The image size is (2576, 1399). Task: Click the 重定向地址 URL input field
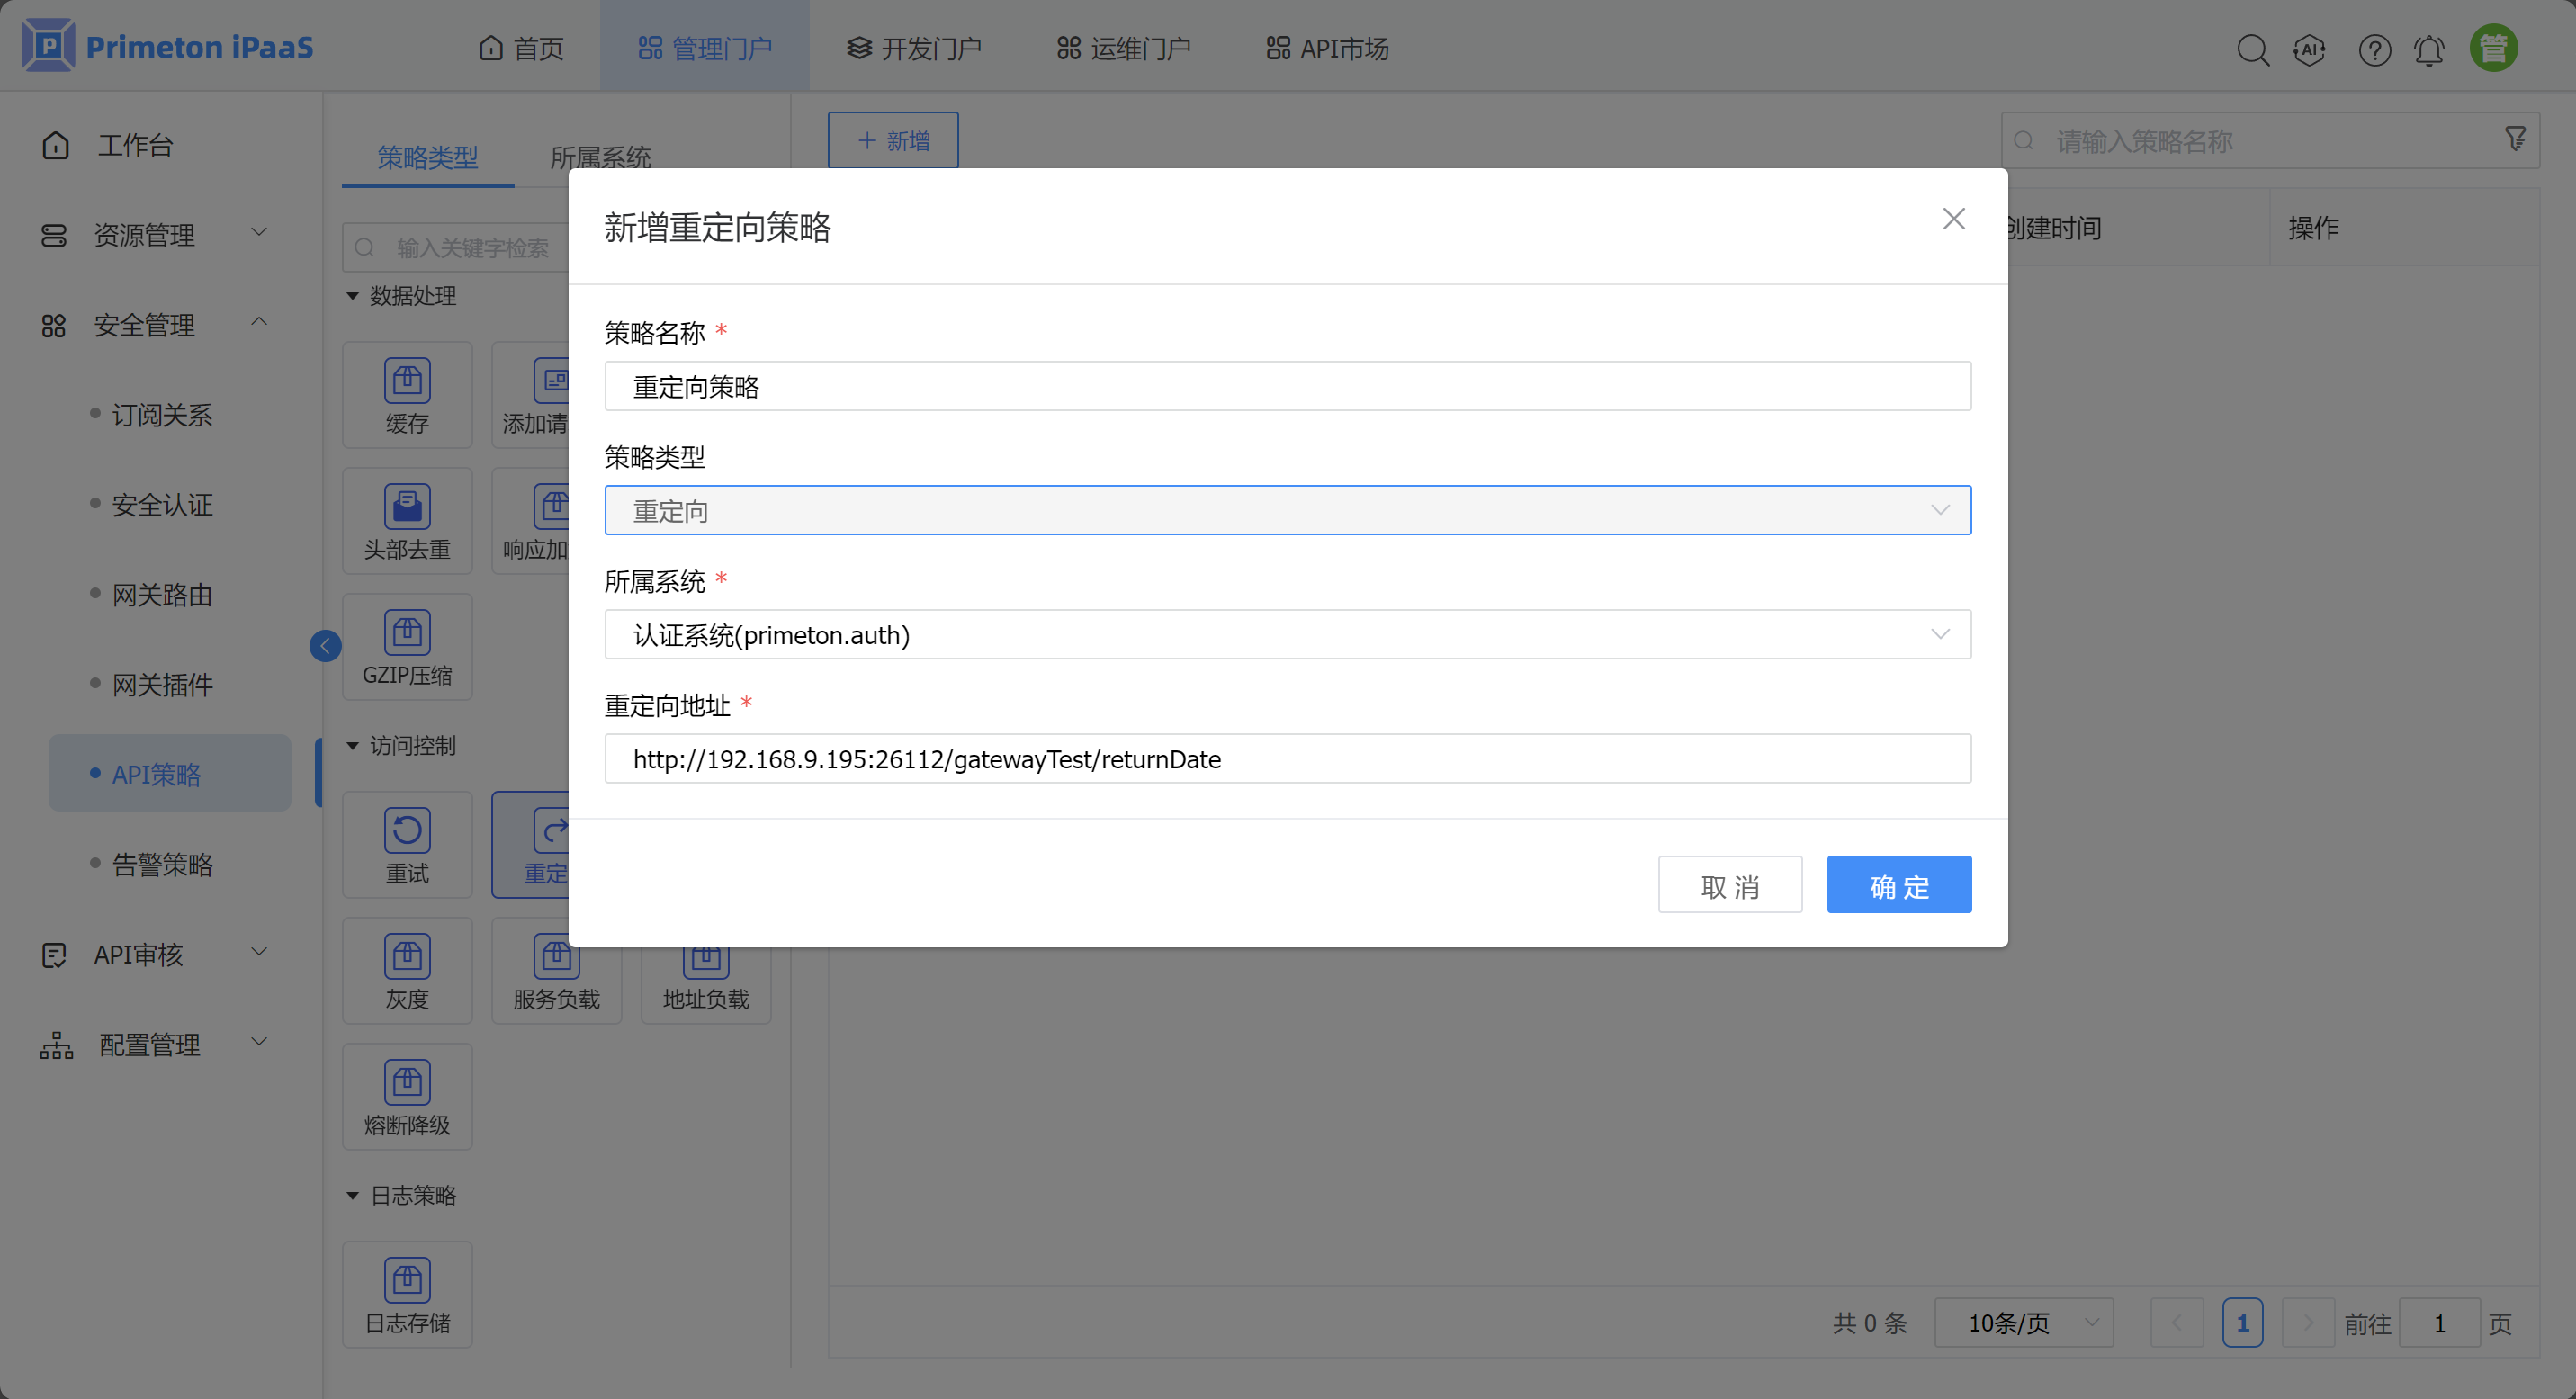[1287, 759]
